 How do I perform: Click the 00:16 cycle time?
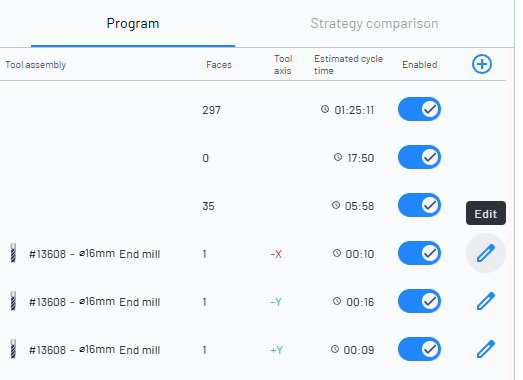(x=360, y=302)
